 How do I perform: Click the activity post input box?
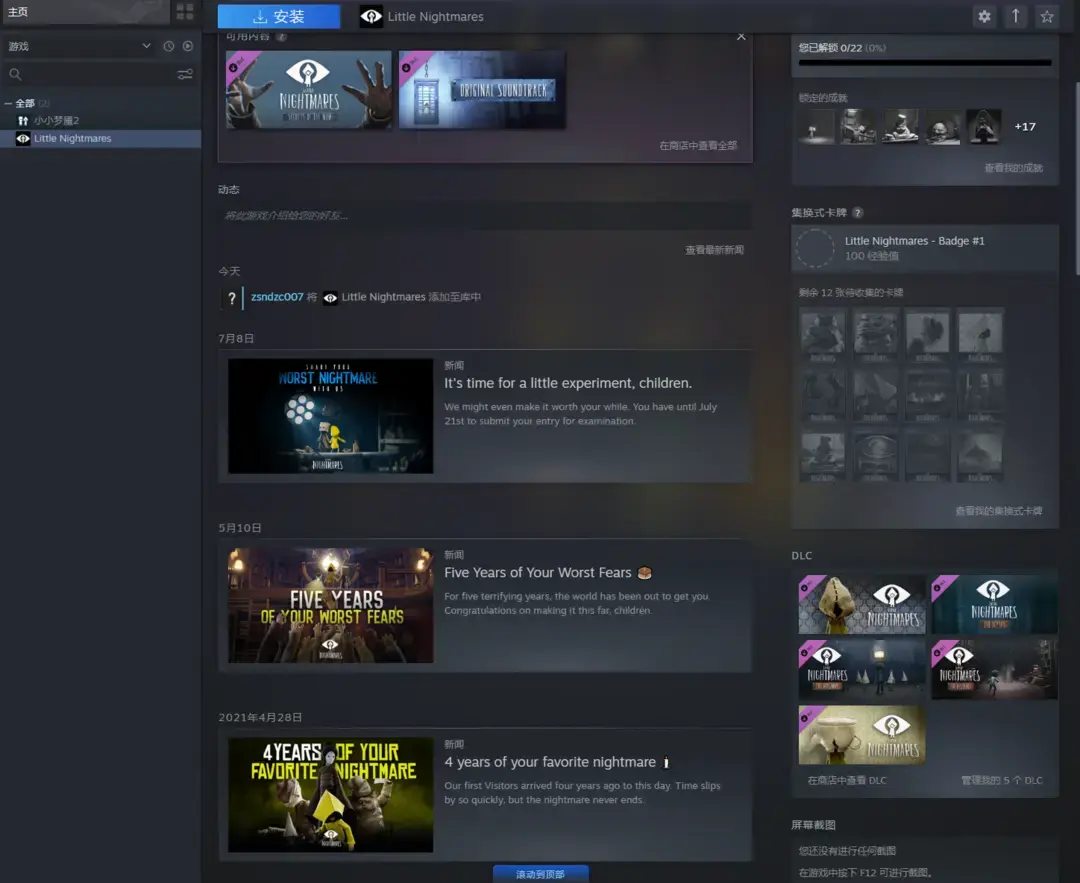(x=485, y=216)
